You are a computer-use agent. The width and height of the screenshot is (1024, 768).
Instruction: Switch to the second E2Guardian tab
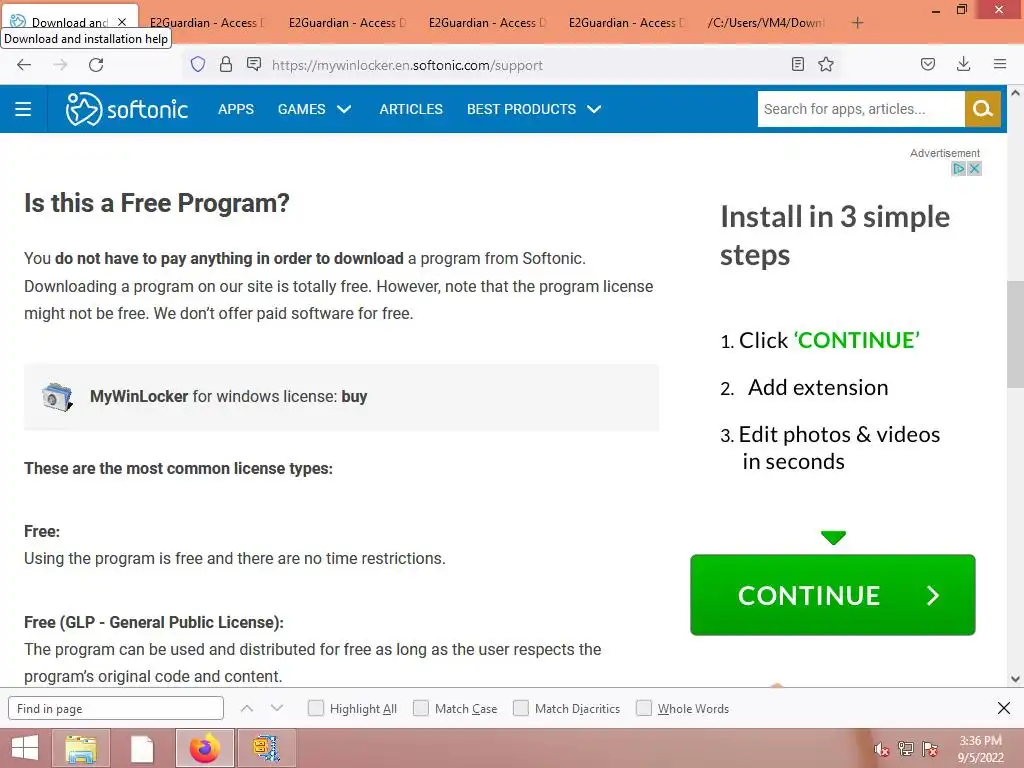coord(347,23)
